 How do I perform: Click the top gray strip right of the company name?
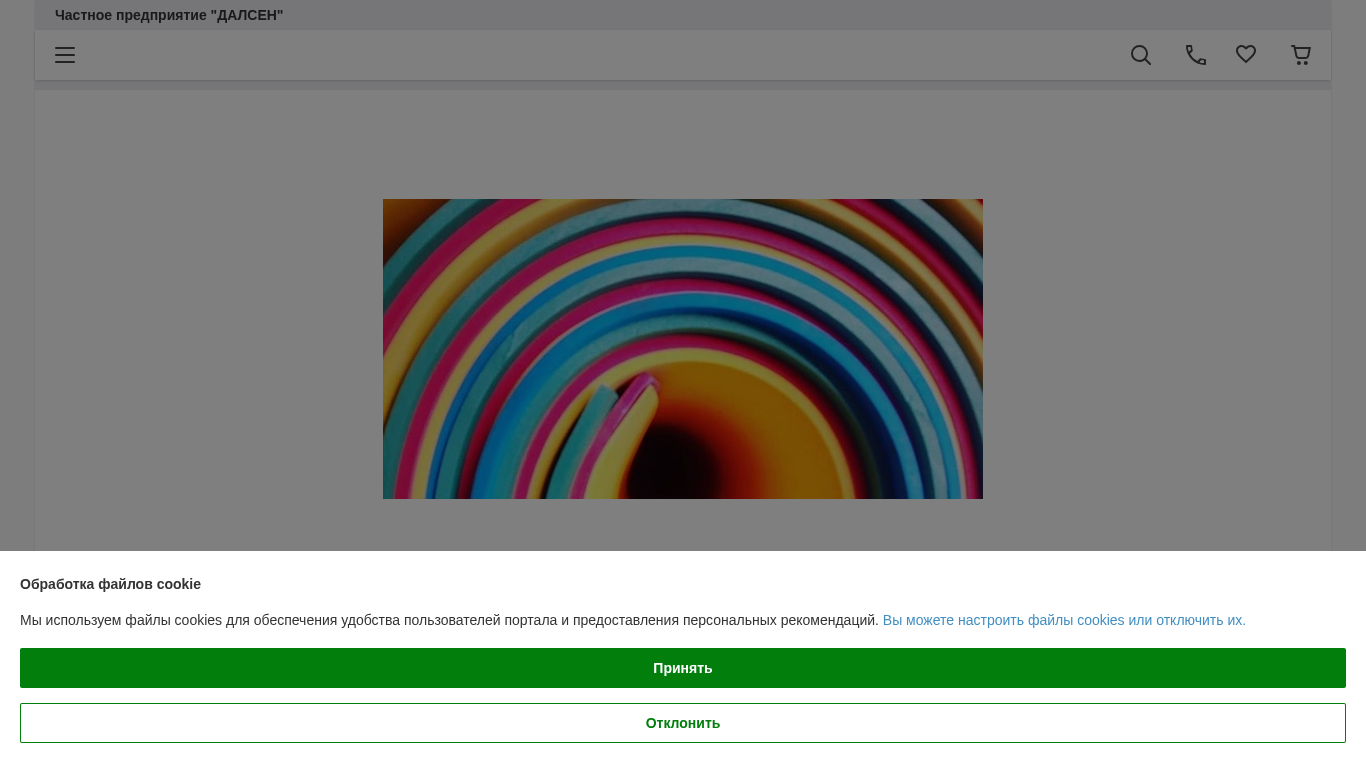[x=800, y=15]
